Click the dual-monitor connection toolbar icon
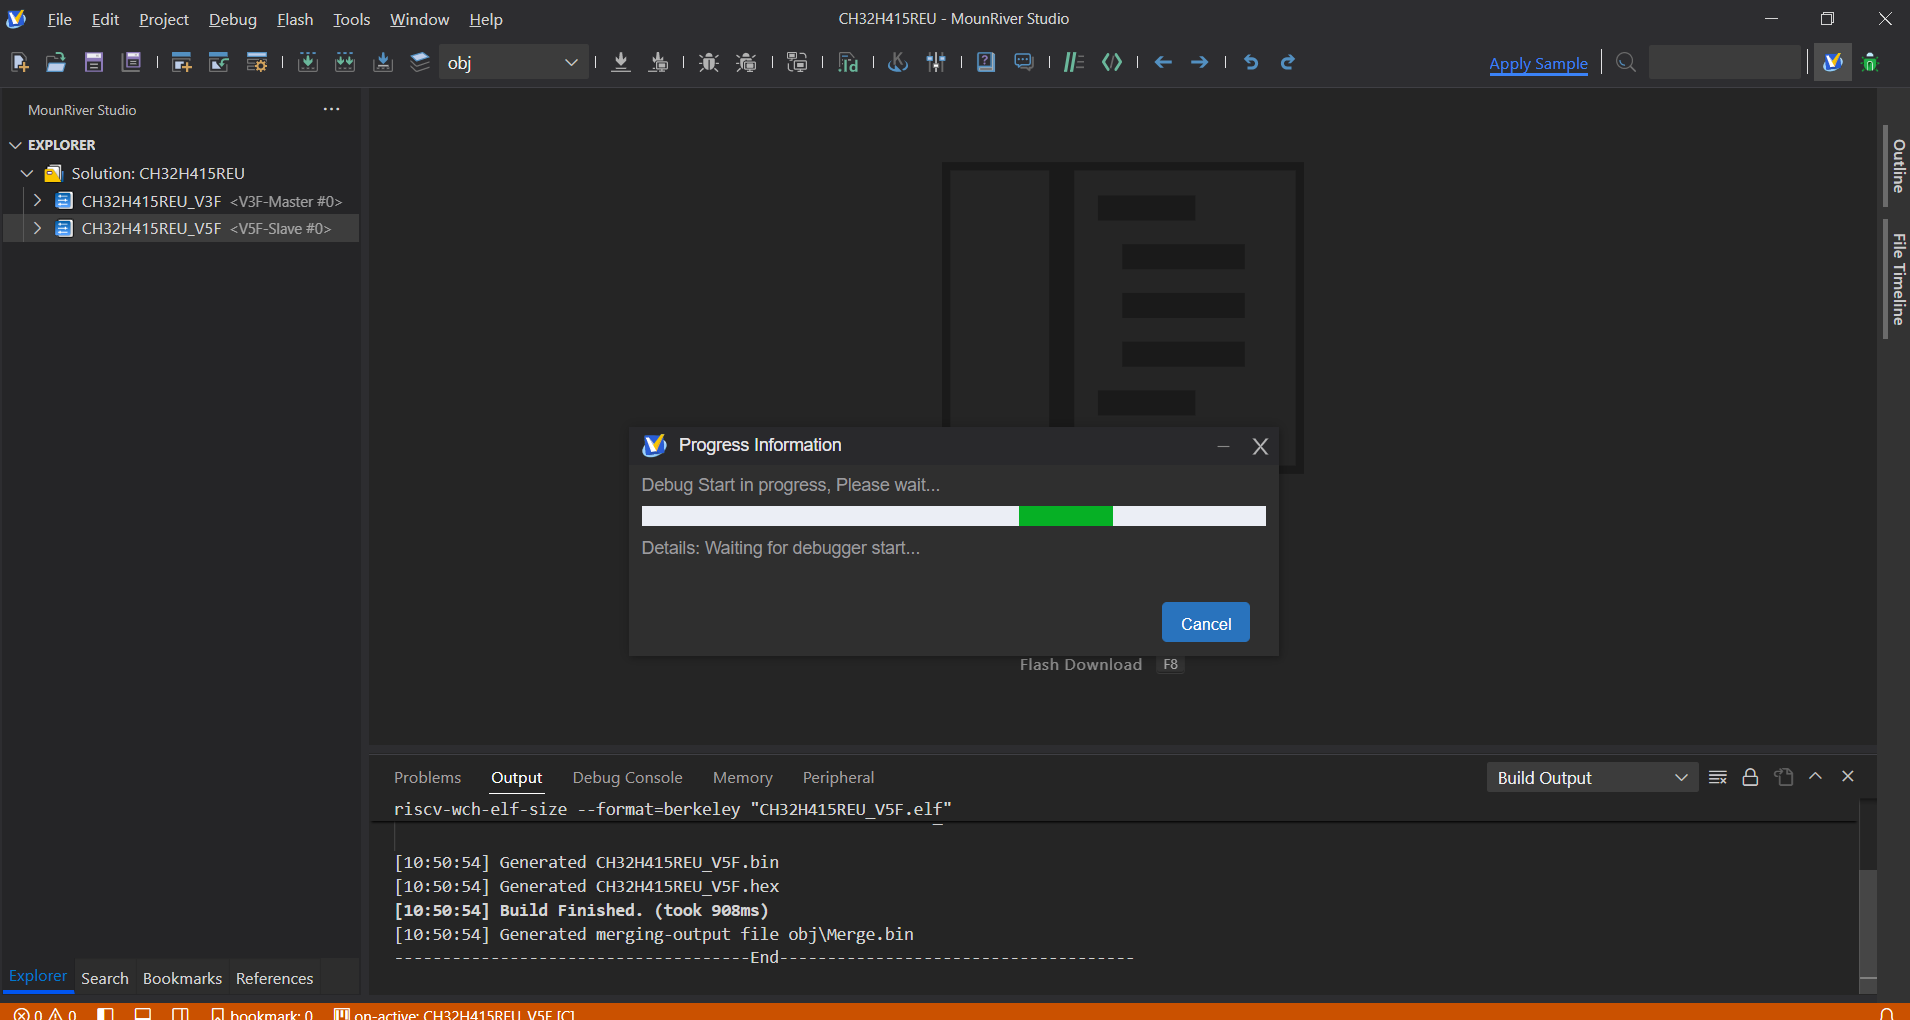This screenshot has width=1910, height=1020. (797, 62)
